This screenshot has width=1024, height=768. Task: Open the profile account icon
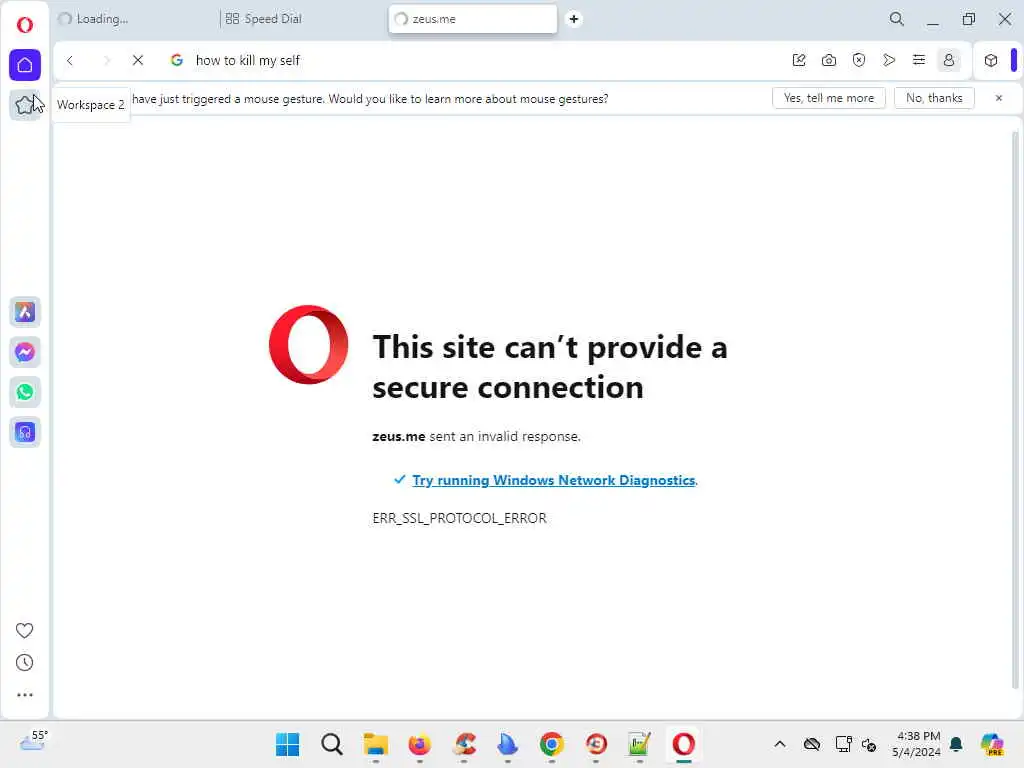[x=949, y=60]
